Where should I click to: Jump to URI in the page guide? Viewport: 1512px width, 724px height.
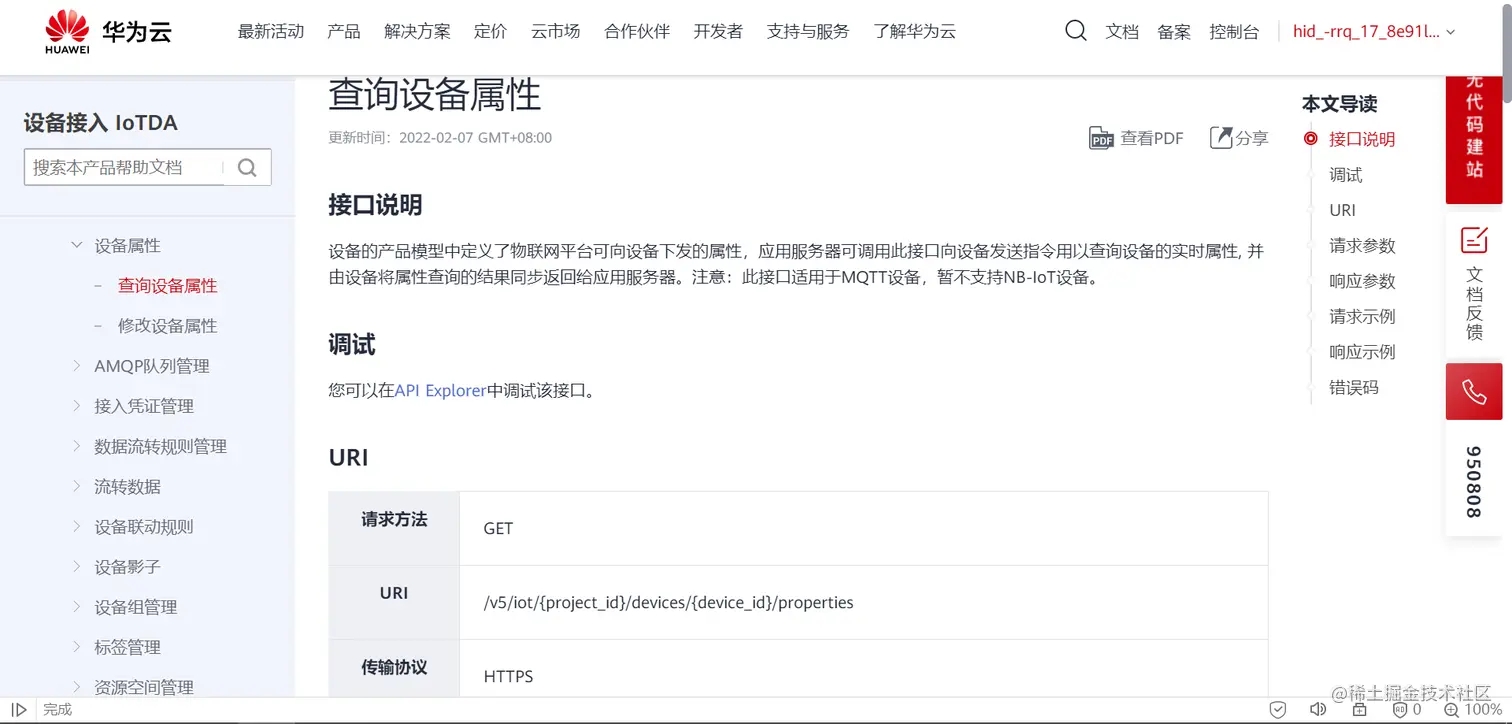pyautogui.click(x=1342, y=210)
